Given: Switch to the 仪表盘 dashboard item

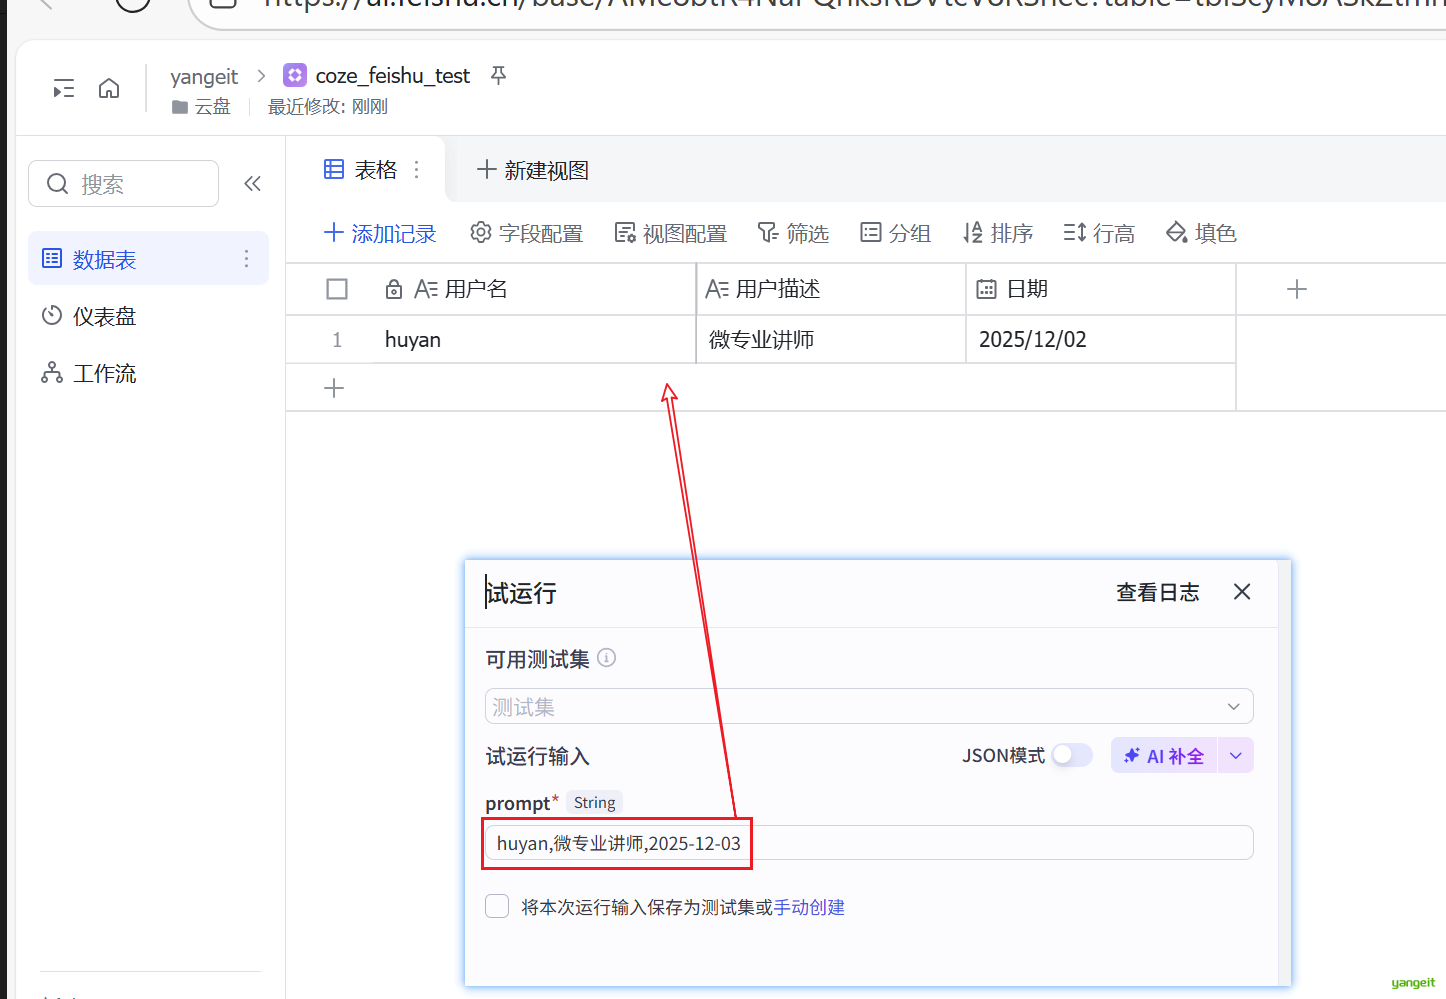Looking at the screenshot, I should [x=104, y=316].
